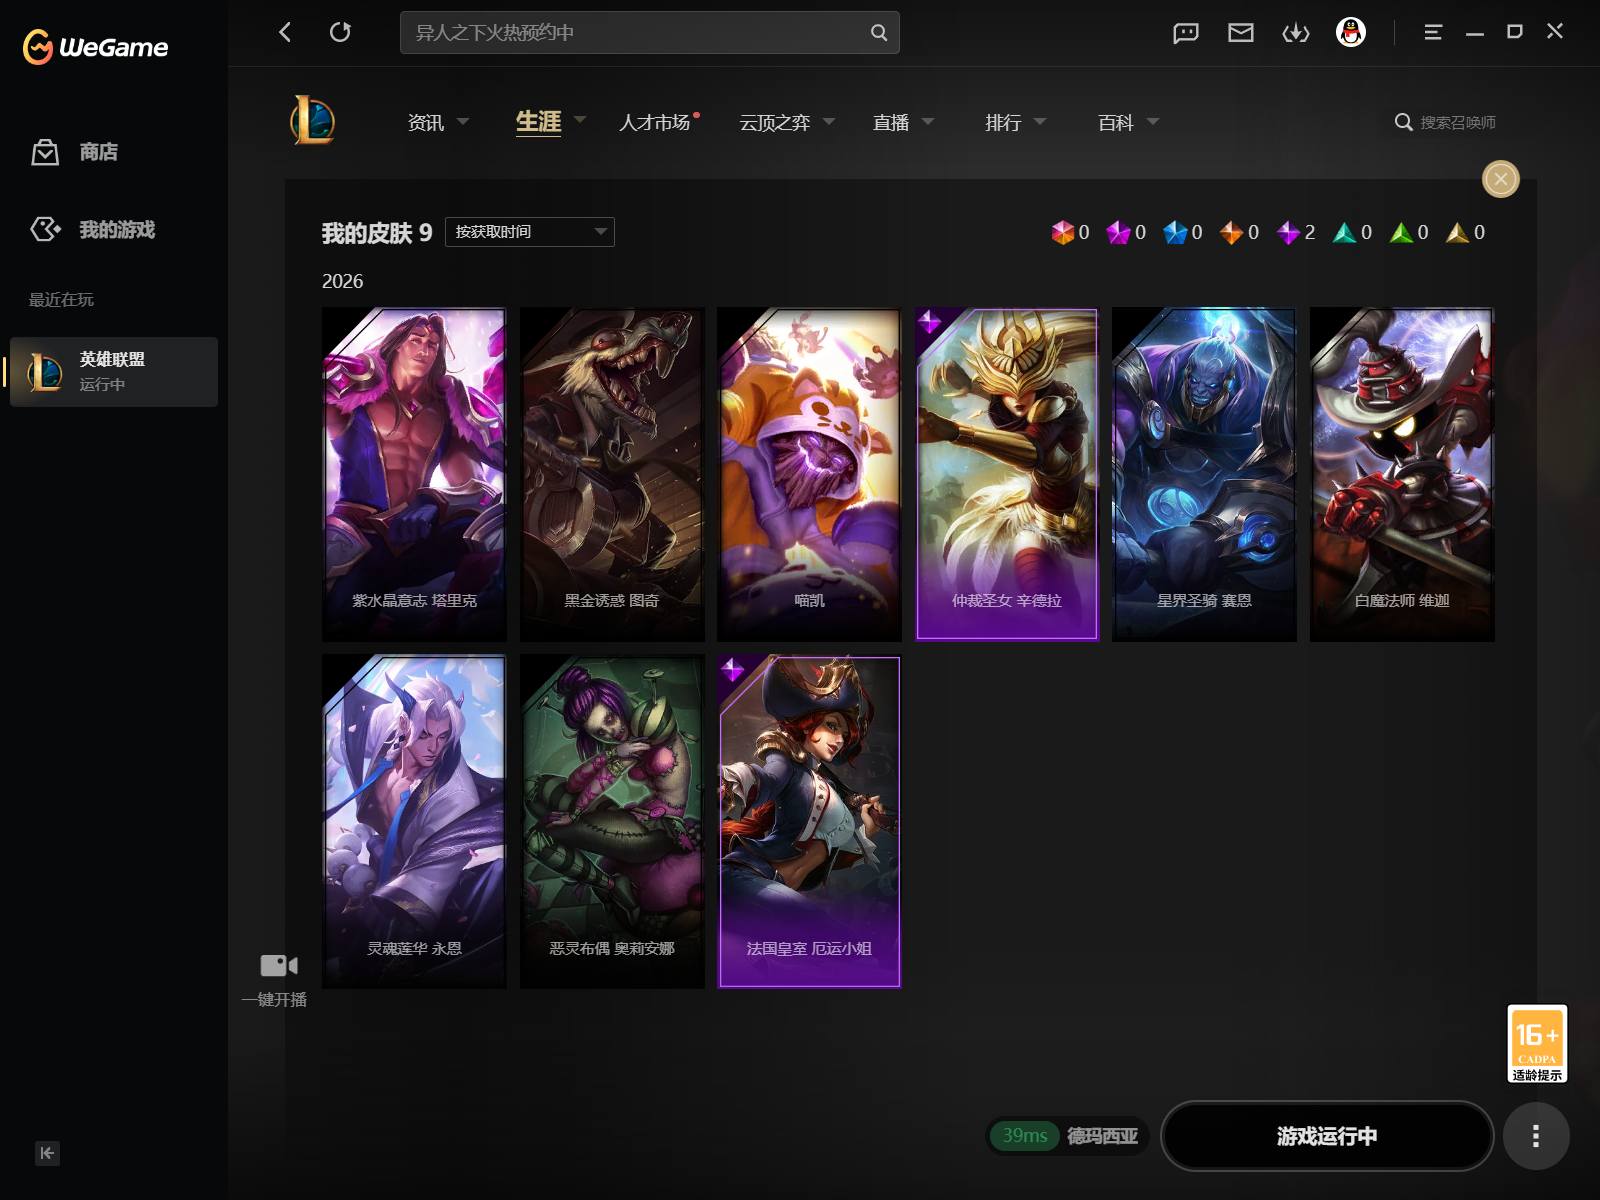Click the 游戏运行中 button
The height and width of the screenshot is (1200, 1600).
click(1327, 1136)
